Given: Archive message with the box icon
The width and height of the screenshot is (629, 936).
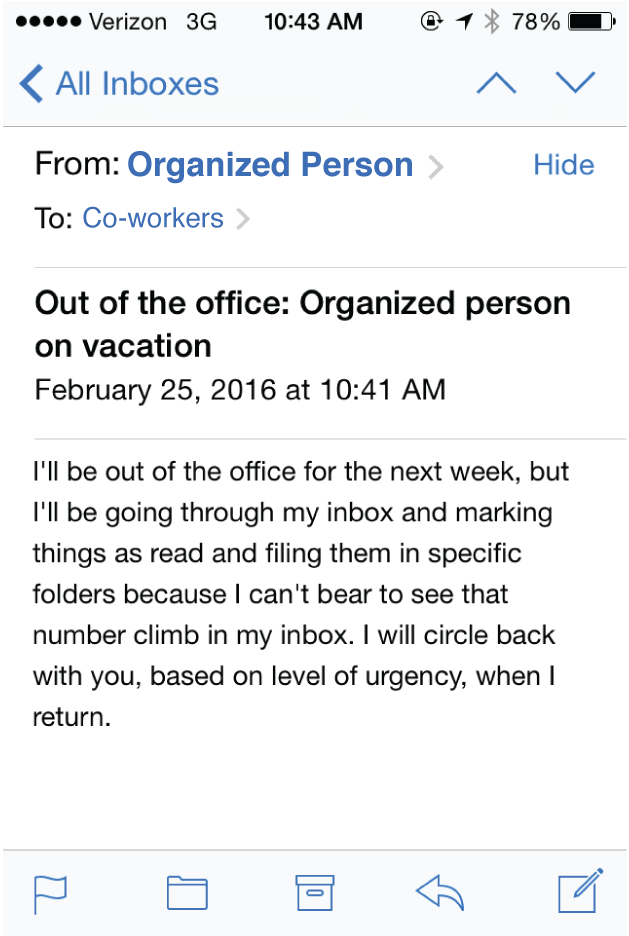Looking at the screenshot, I should (x=315, y=893).
